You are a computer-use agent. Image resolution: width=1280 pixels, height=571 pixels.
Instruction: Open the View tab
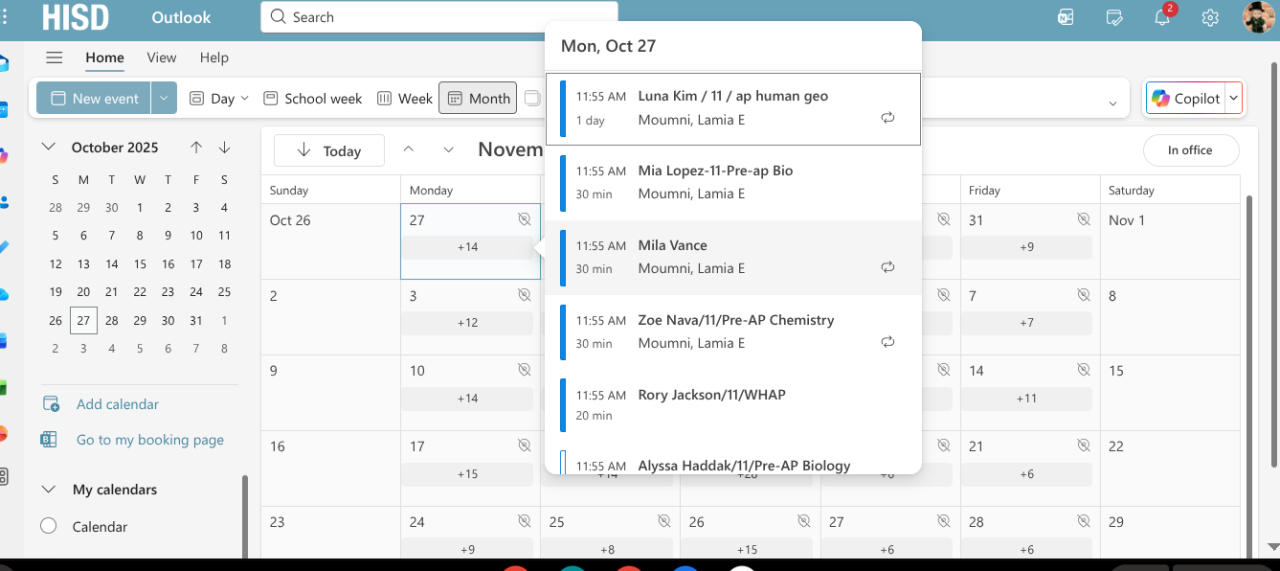(x=161, y=58)
